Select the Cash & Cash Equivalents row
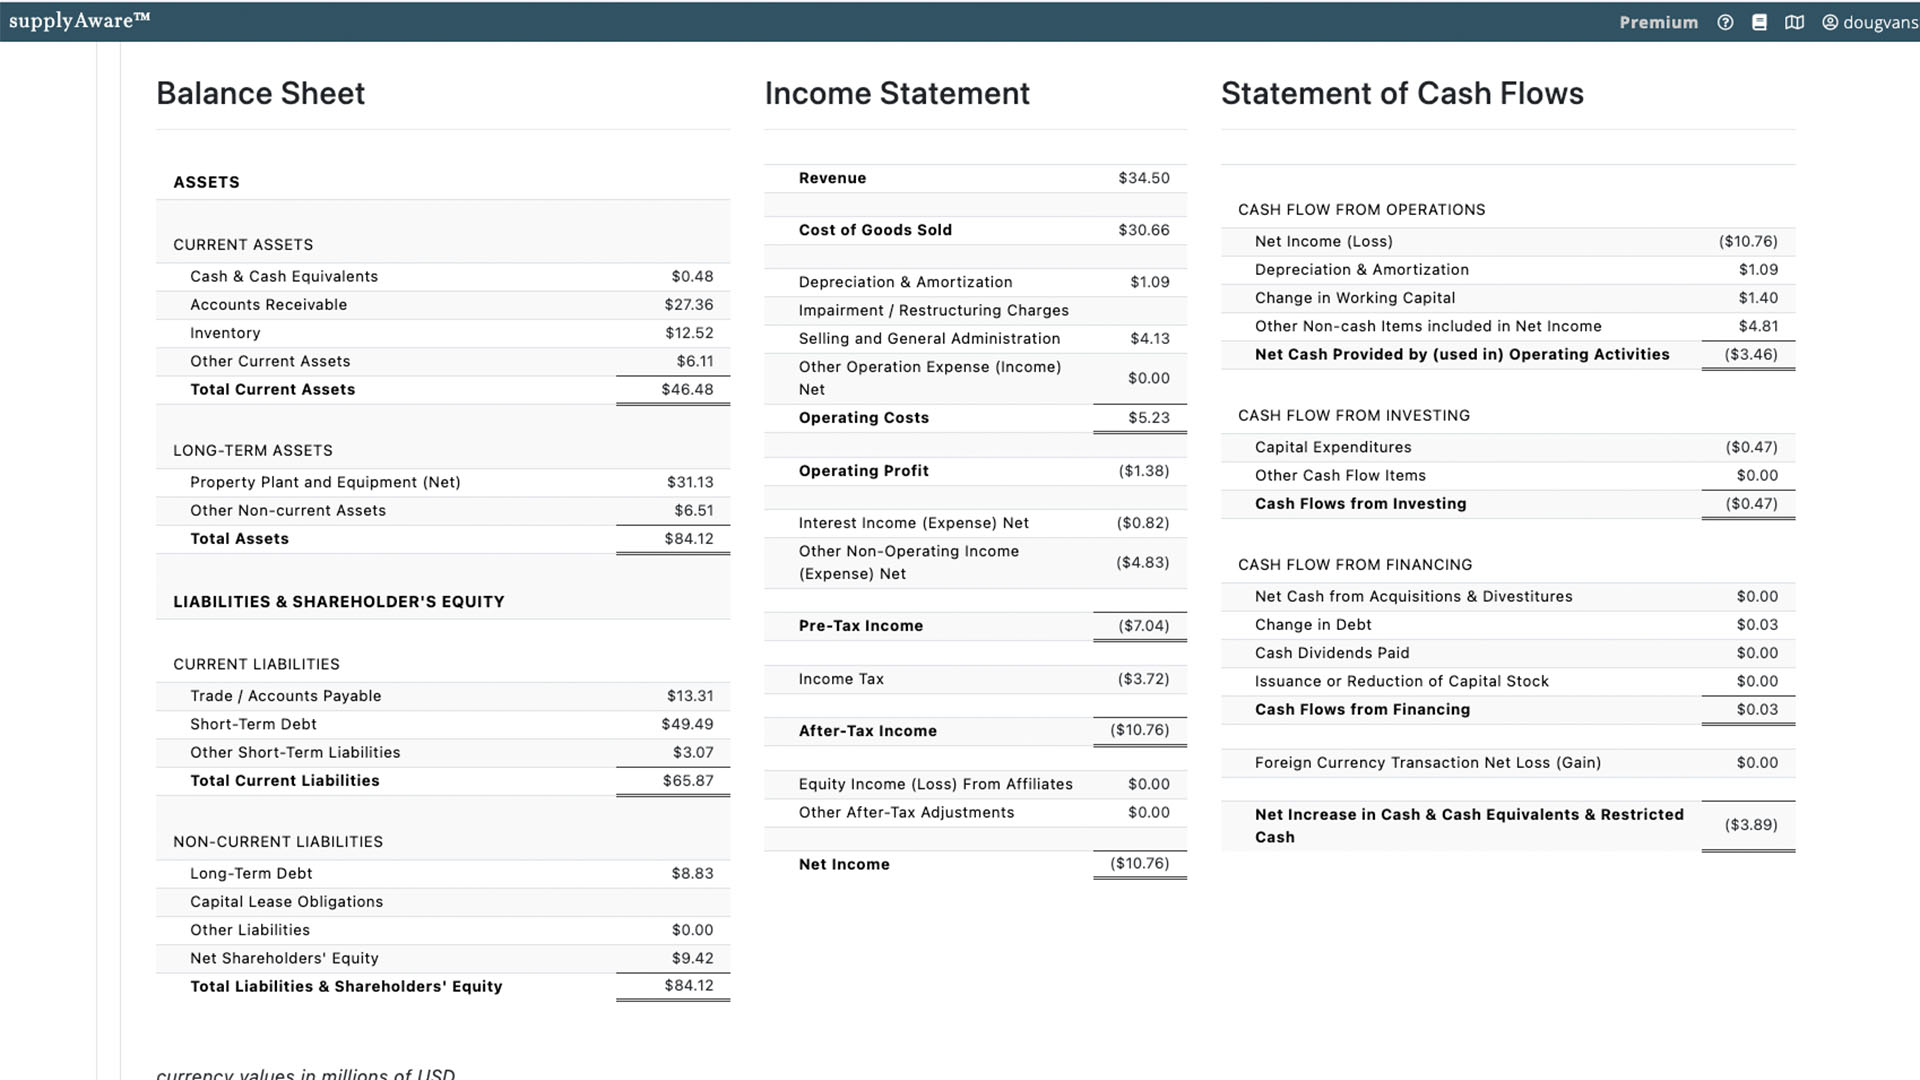 point(284,277)
